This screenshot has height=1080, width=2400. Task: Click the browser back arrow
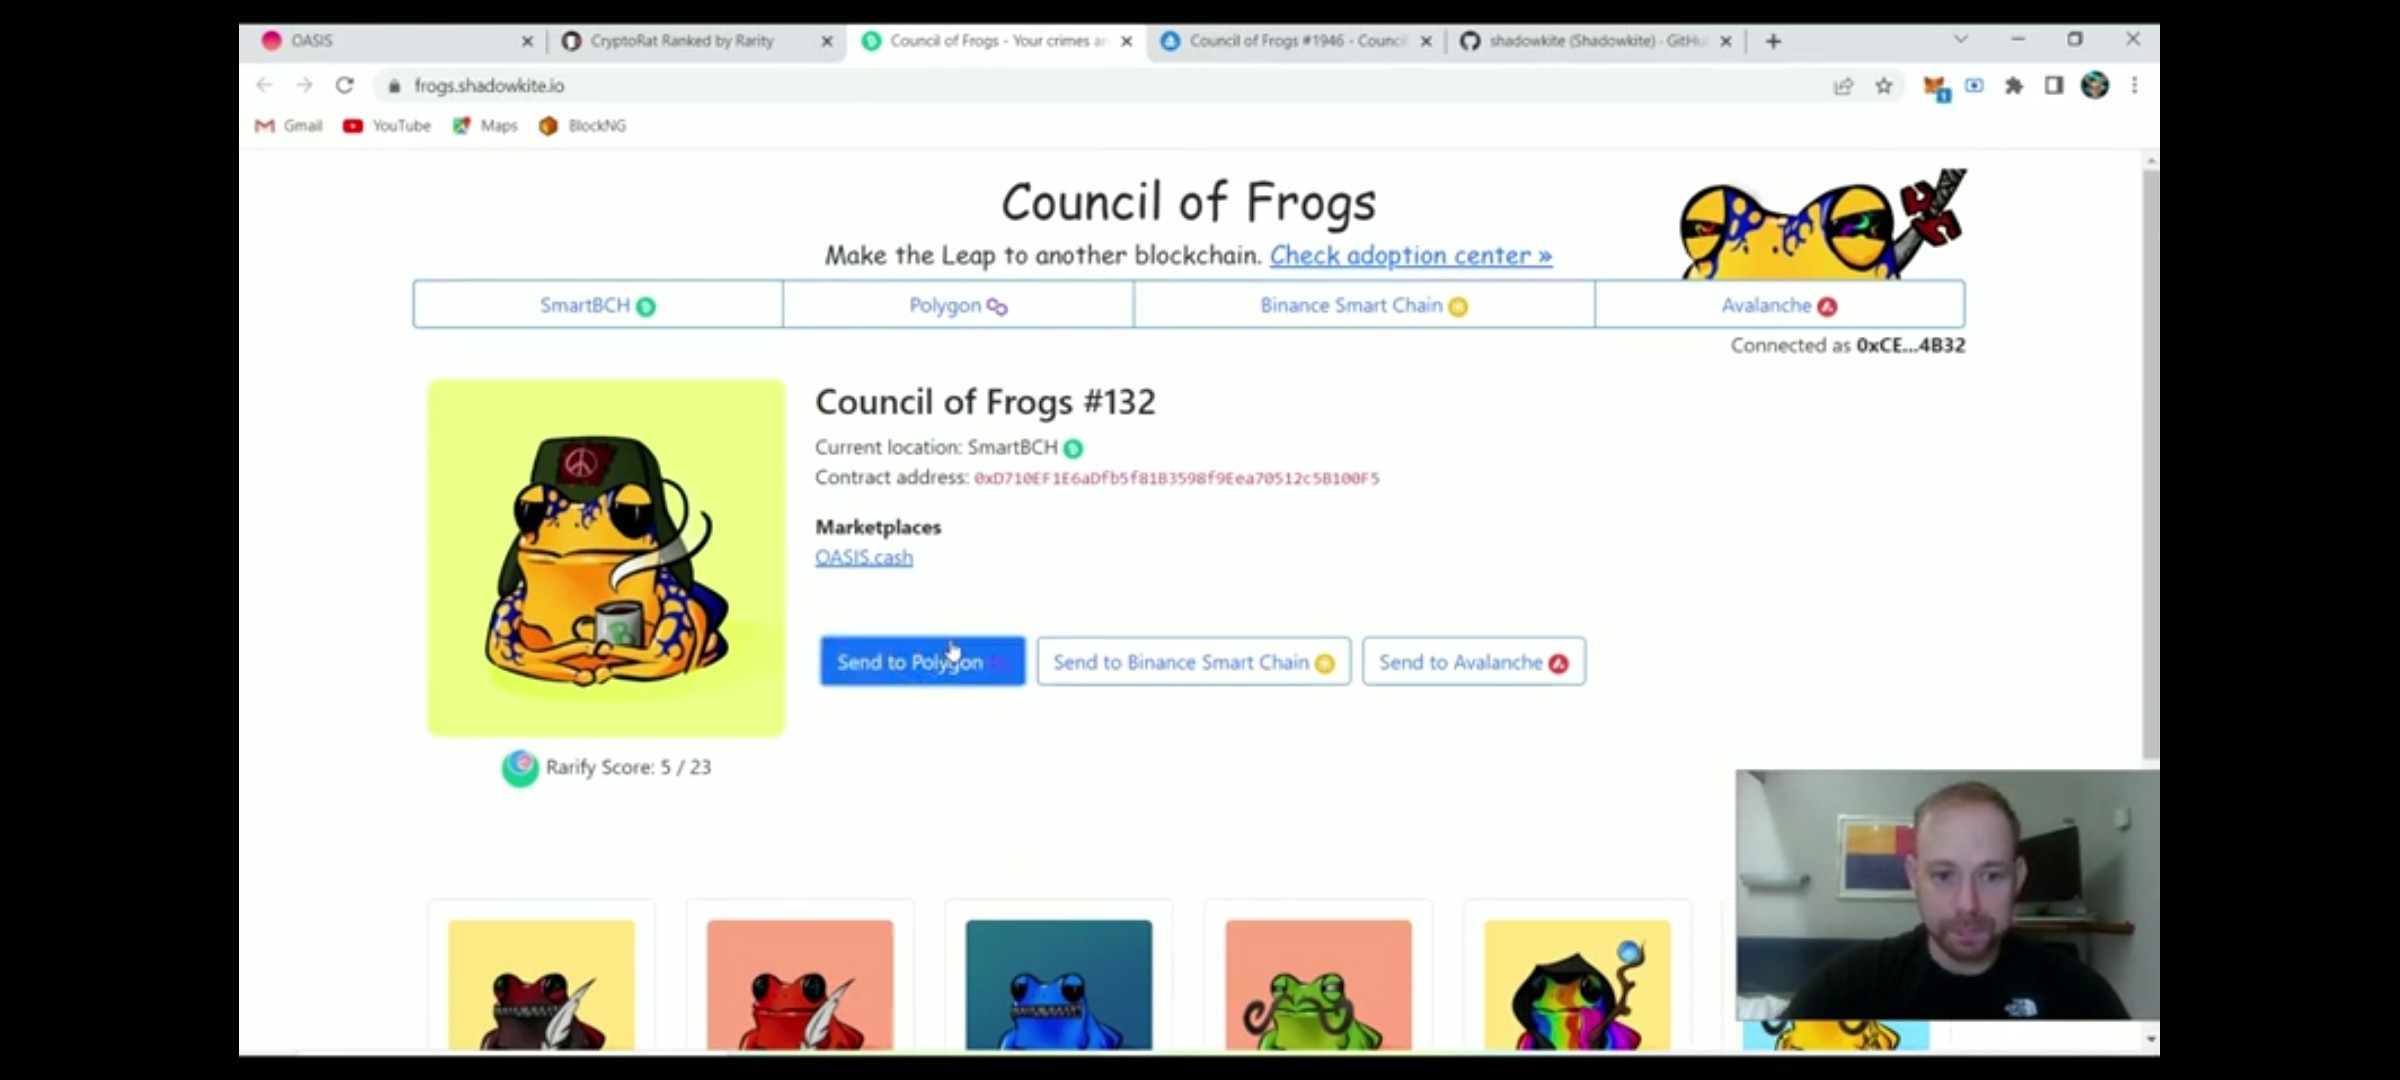pos(264,86)
